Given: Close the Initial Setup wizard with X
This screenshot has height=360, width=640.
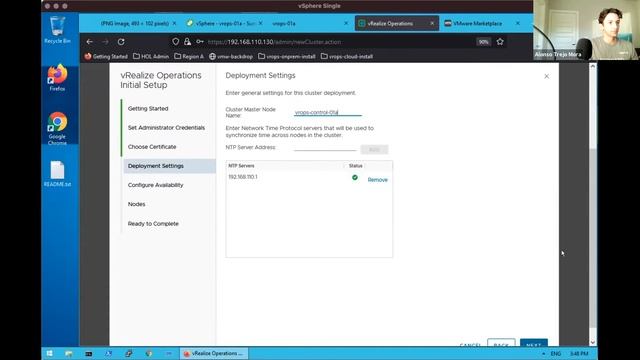Looking at the screenshot, I should coord(547,76).
